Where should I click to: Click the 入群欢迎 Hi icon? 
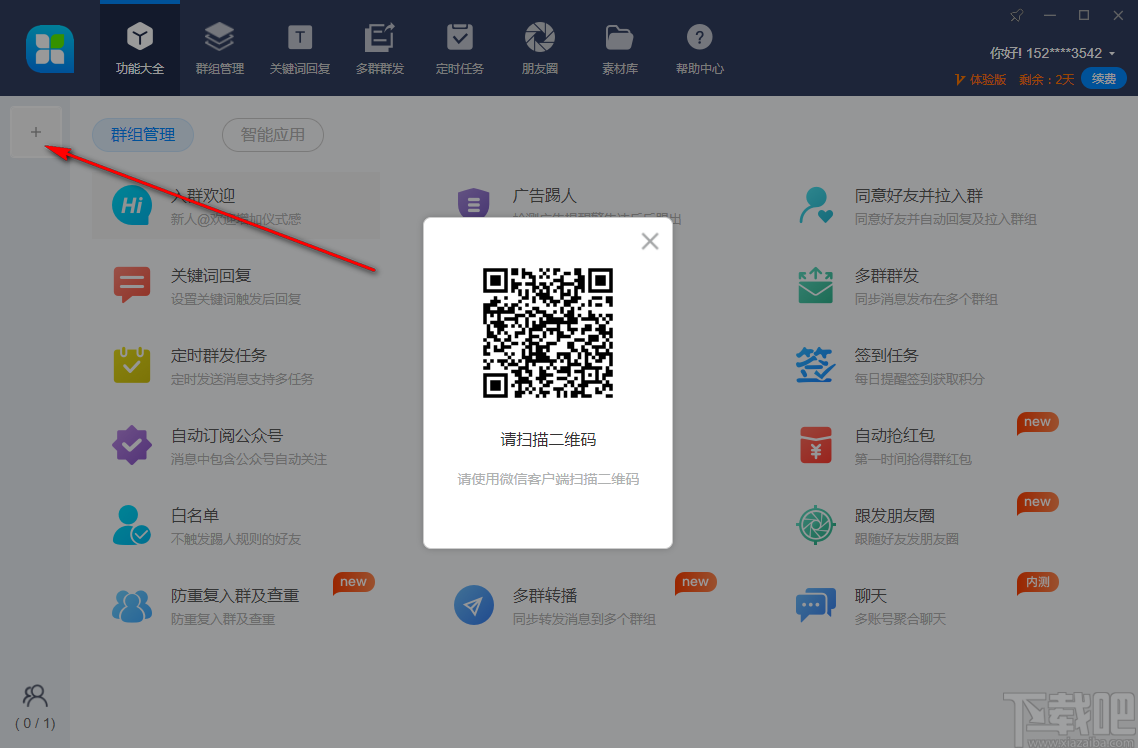coord(132,205)
